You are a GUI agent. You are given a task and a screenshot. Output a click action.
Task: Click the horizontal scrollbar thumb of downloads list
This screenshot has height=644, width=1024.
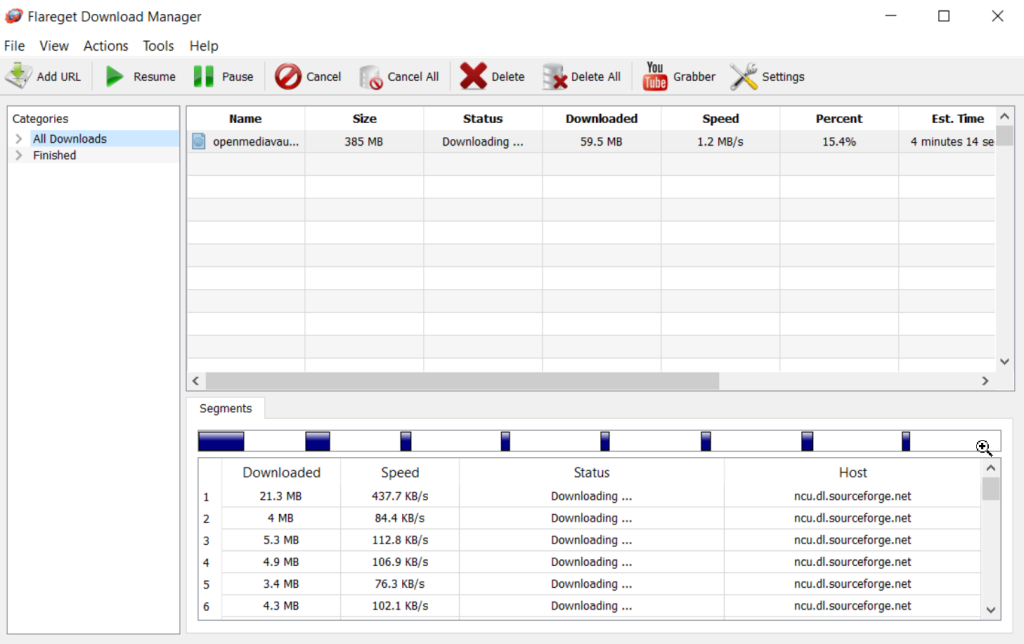pos(462,381)
